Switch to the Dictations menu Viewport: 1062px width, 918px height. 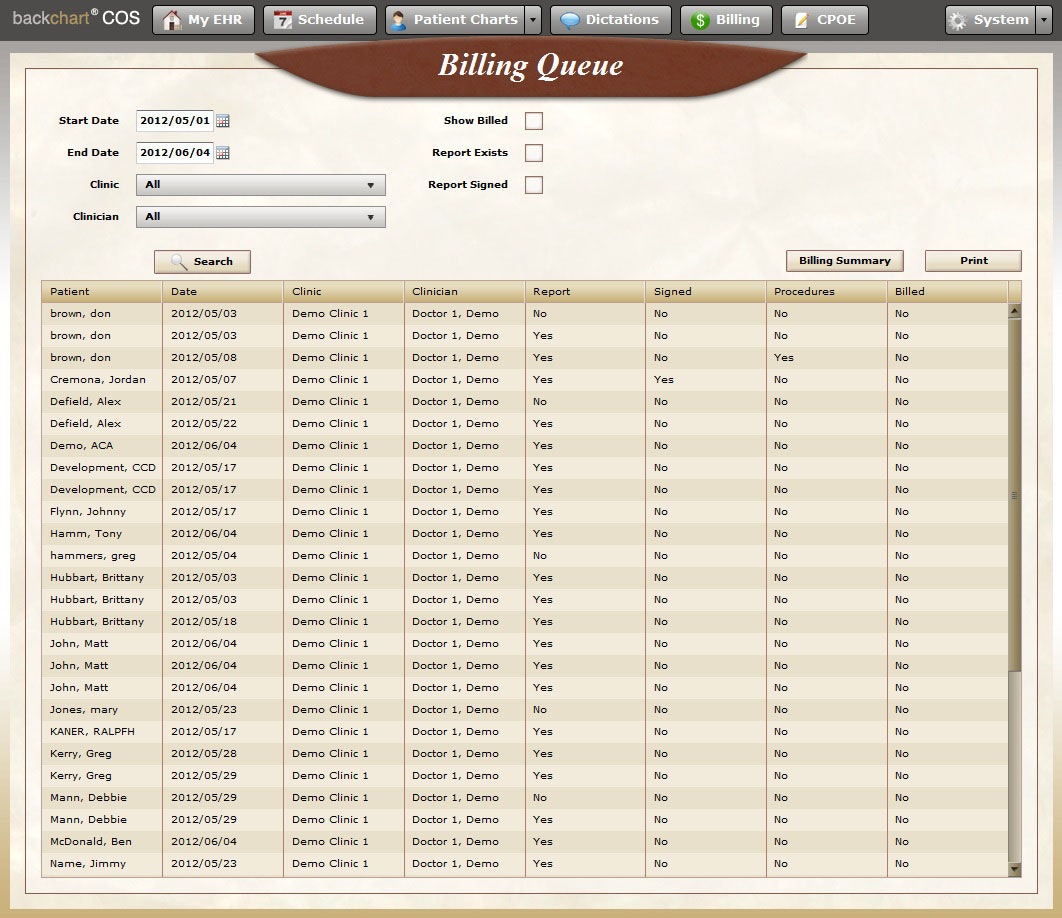click(x=610, y=19)
